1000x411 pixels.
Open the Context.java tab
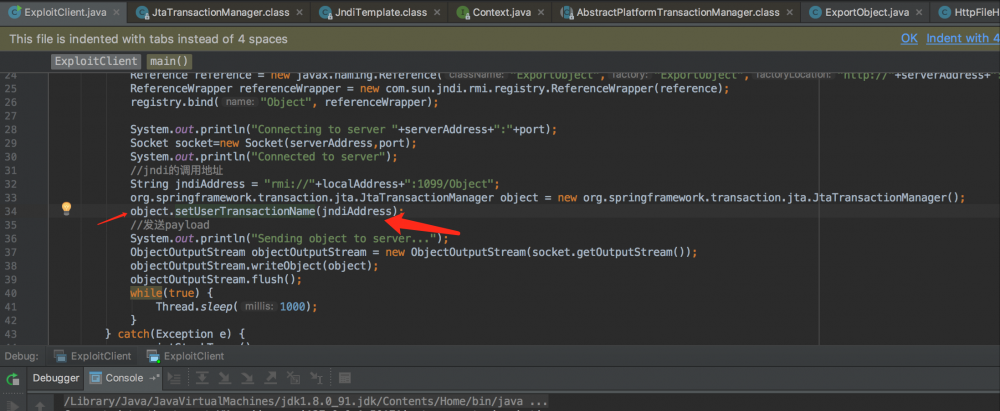499,12
